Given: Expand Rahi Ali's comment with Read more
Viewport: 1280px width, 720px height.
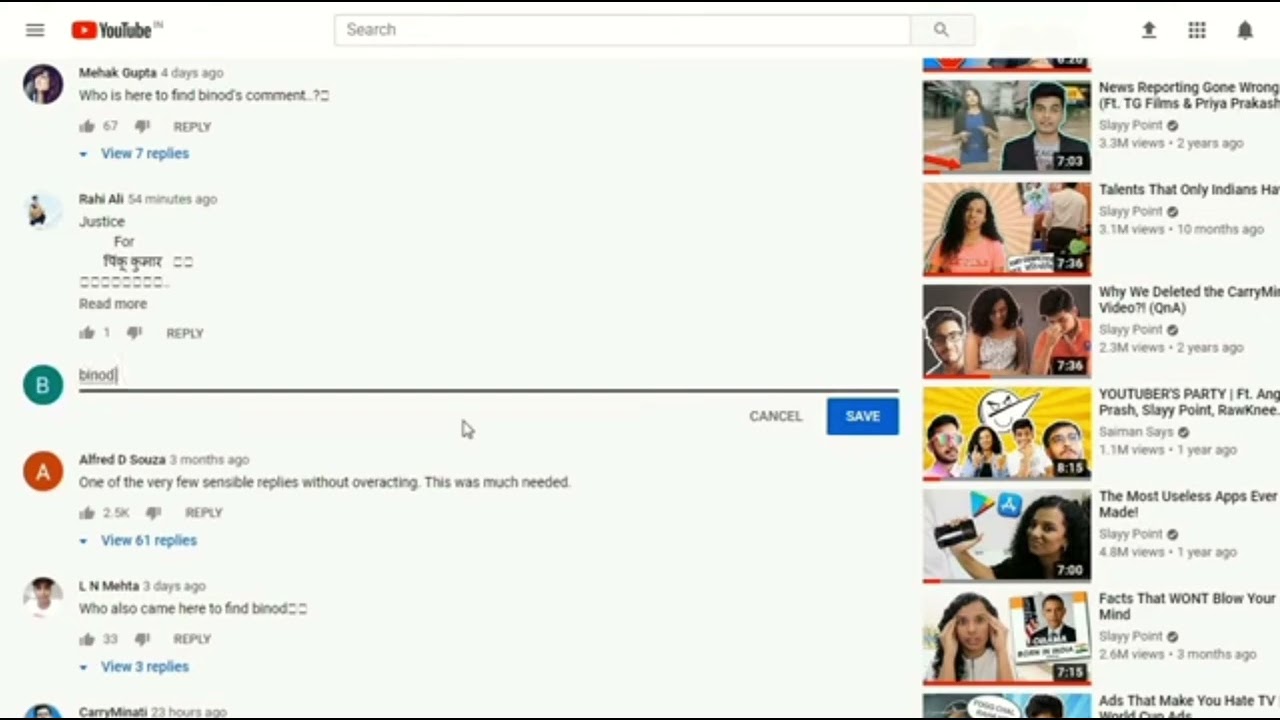Looking at the screenshot, I should 113,303.
